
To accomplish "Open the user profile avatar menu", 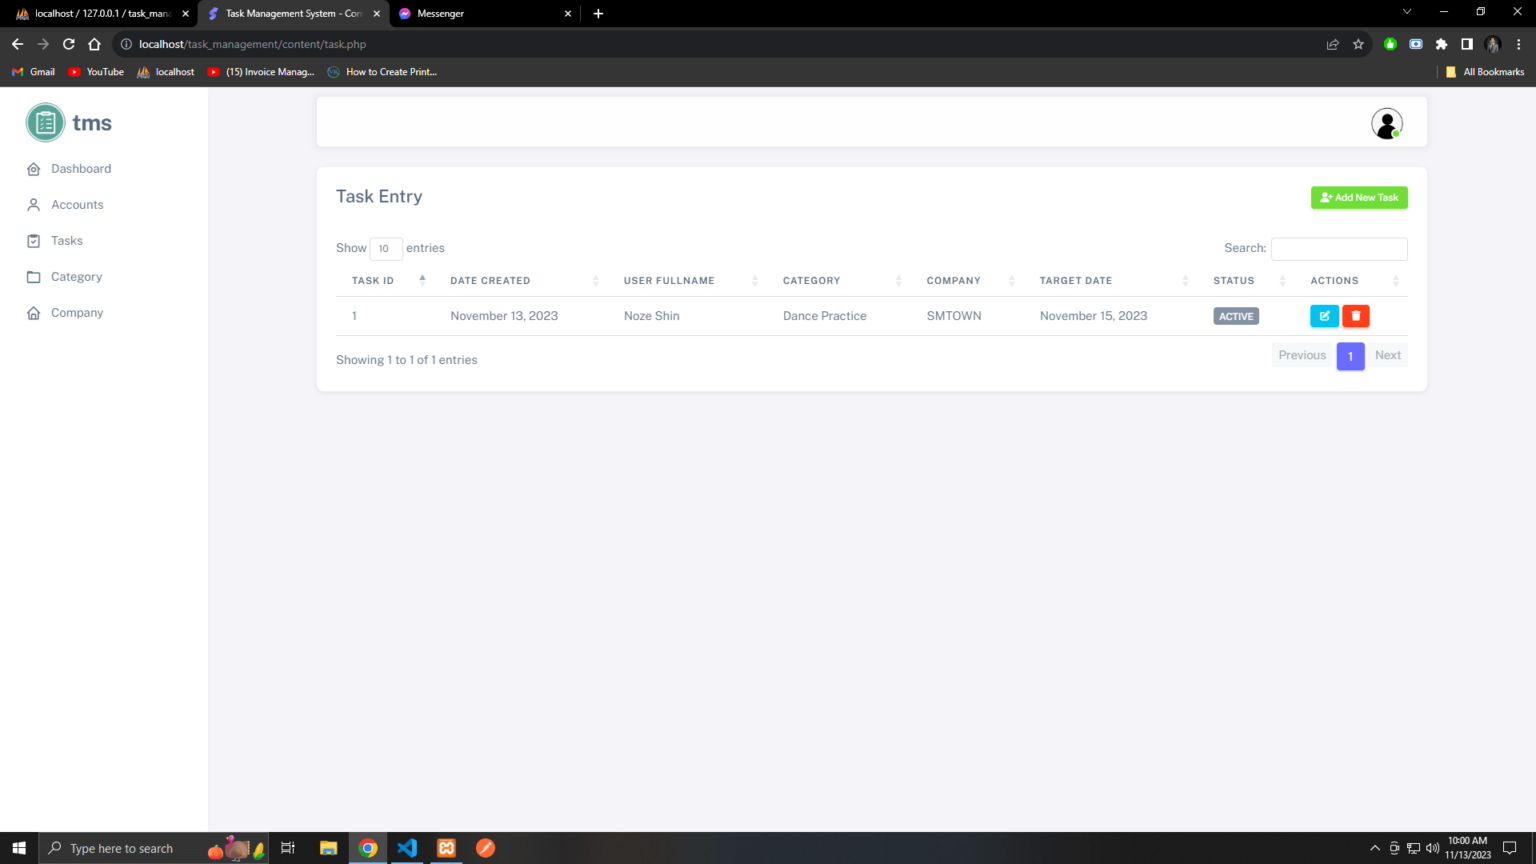I will [1386, 123].
